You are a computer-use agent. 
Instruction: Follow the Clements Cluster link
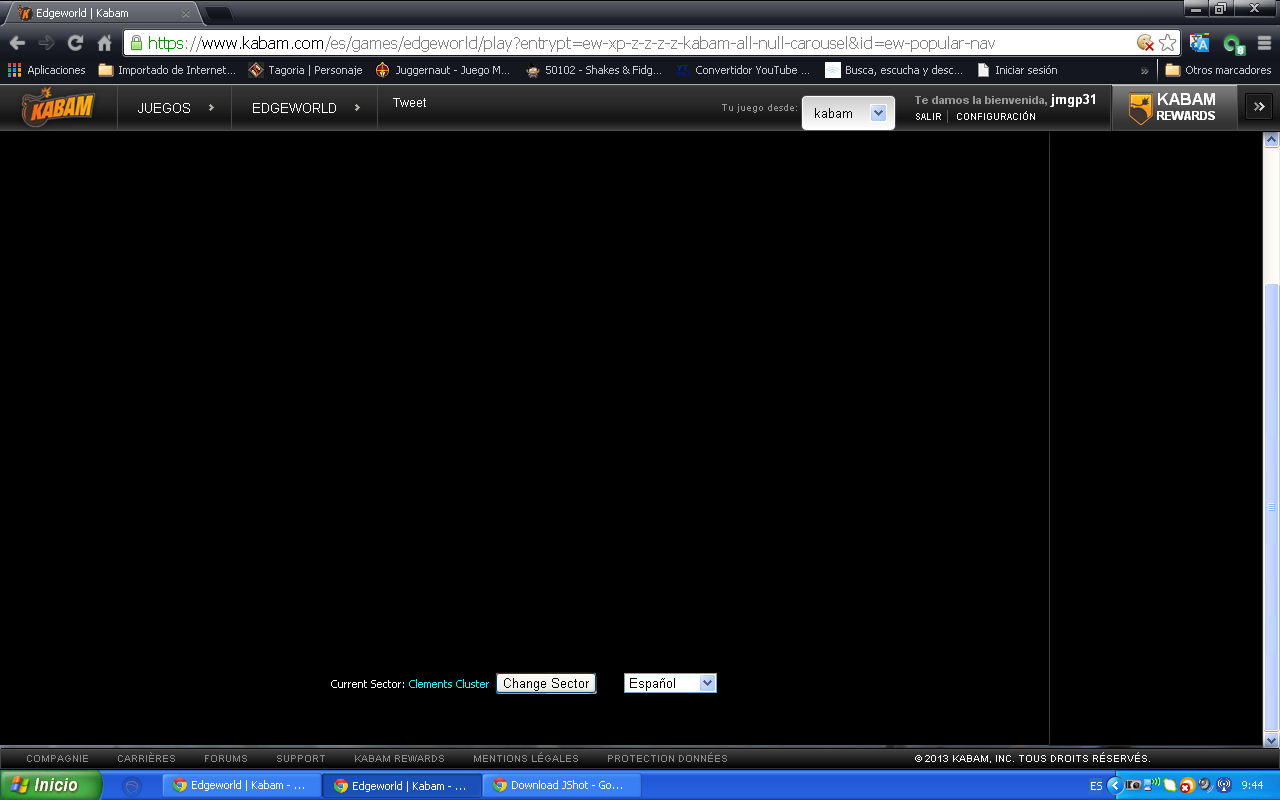[449, 684]
